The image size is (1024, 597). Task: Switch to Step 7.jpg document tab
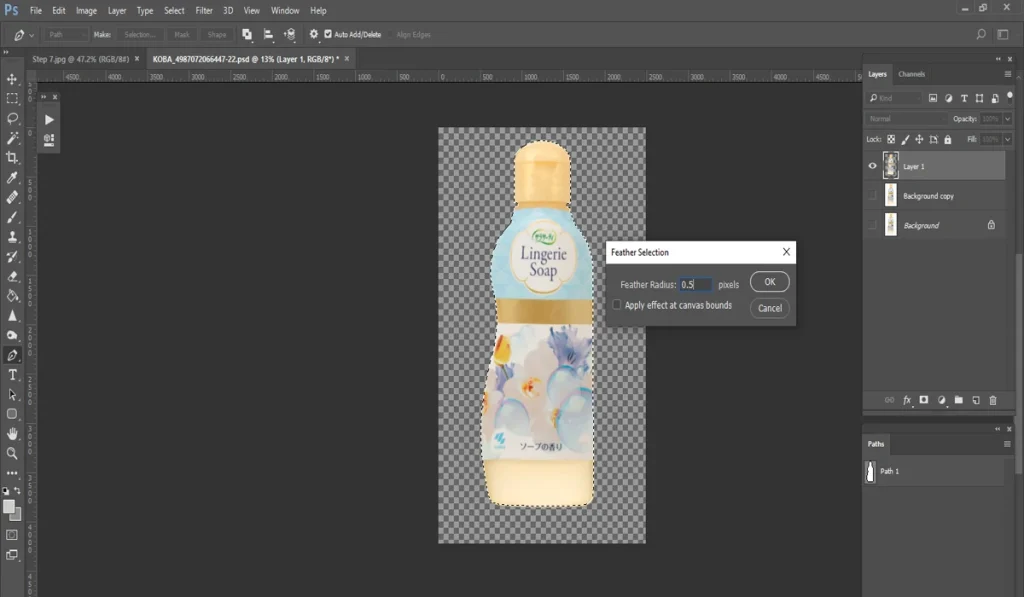[x=81, y=59]
